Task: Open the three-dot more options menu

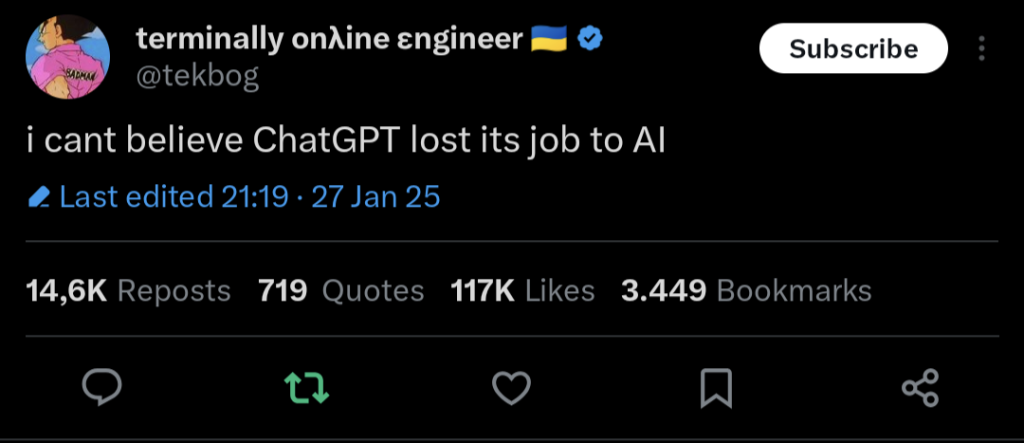Action: coord(981,48)
